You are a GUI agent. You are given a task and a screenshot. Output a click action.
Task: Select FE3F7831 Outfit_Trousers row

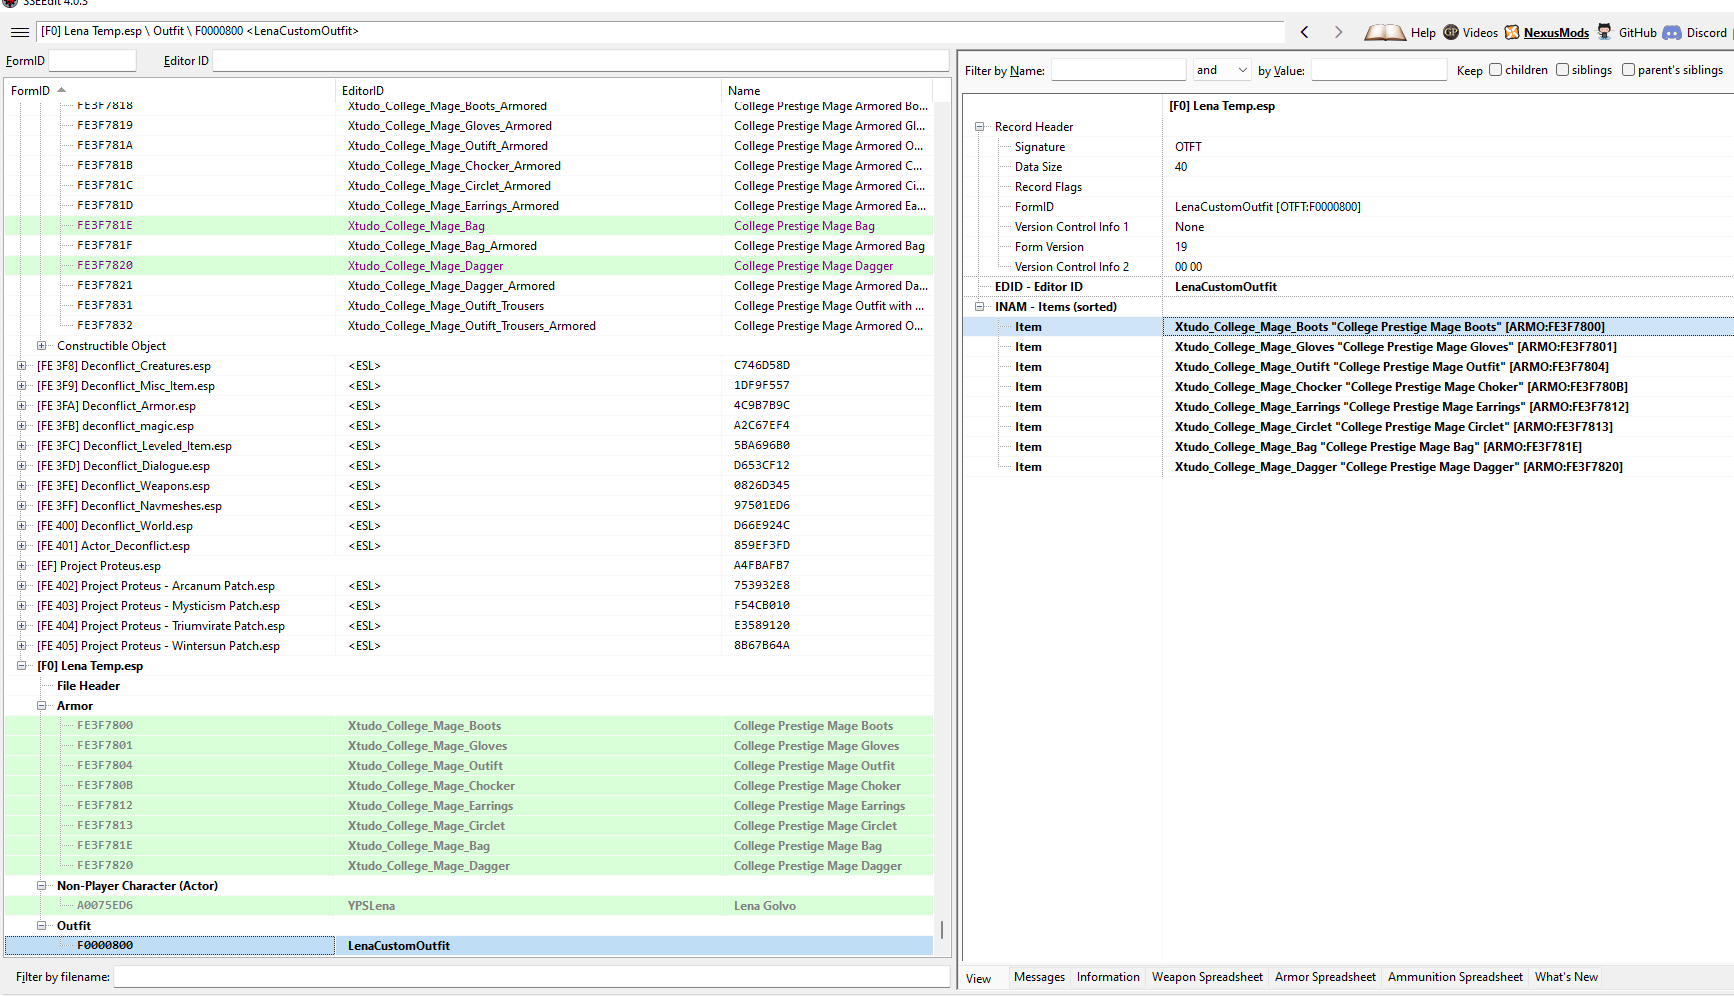pos(468,306)
